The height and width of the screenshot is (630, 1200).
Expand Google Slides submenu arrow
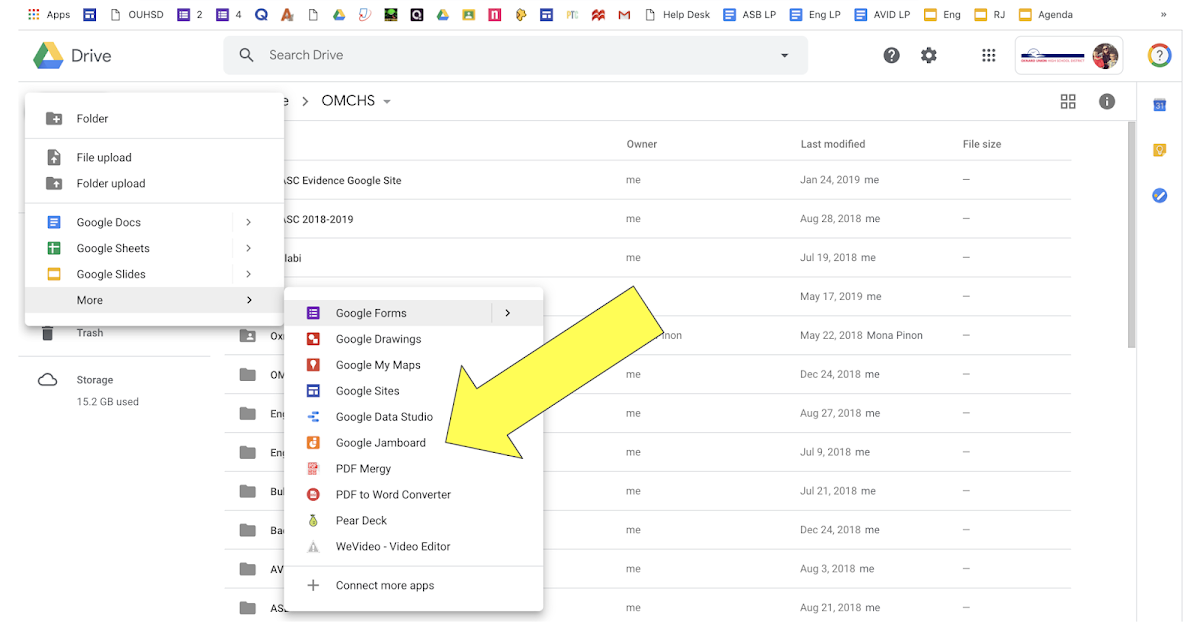pos(249,274)
